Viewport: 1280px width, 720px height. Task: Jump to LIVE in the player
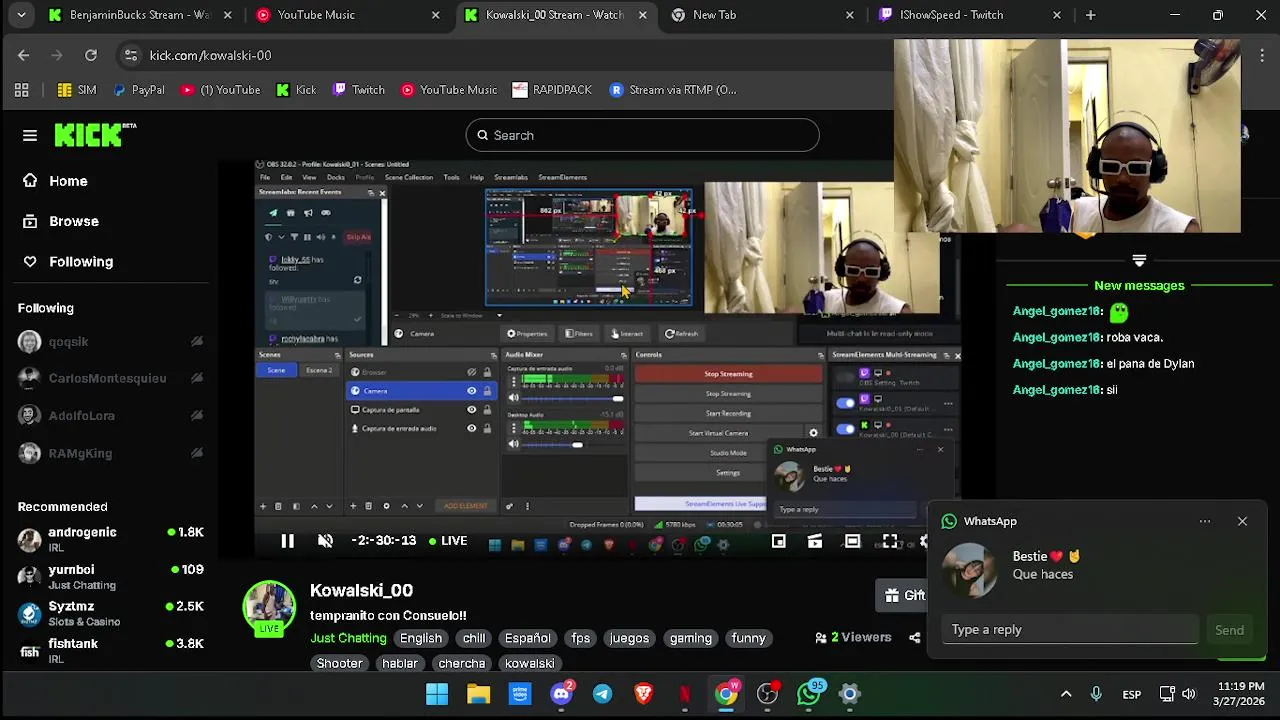448,541
